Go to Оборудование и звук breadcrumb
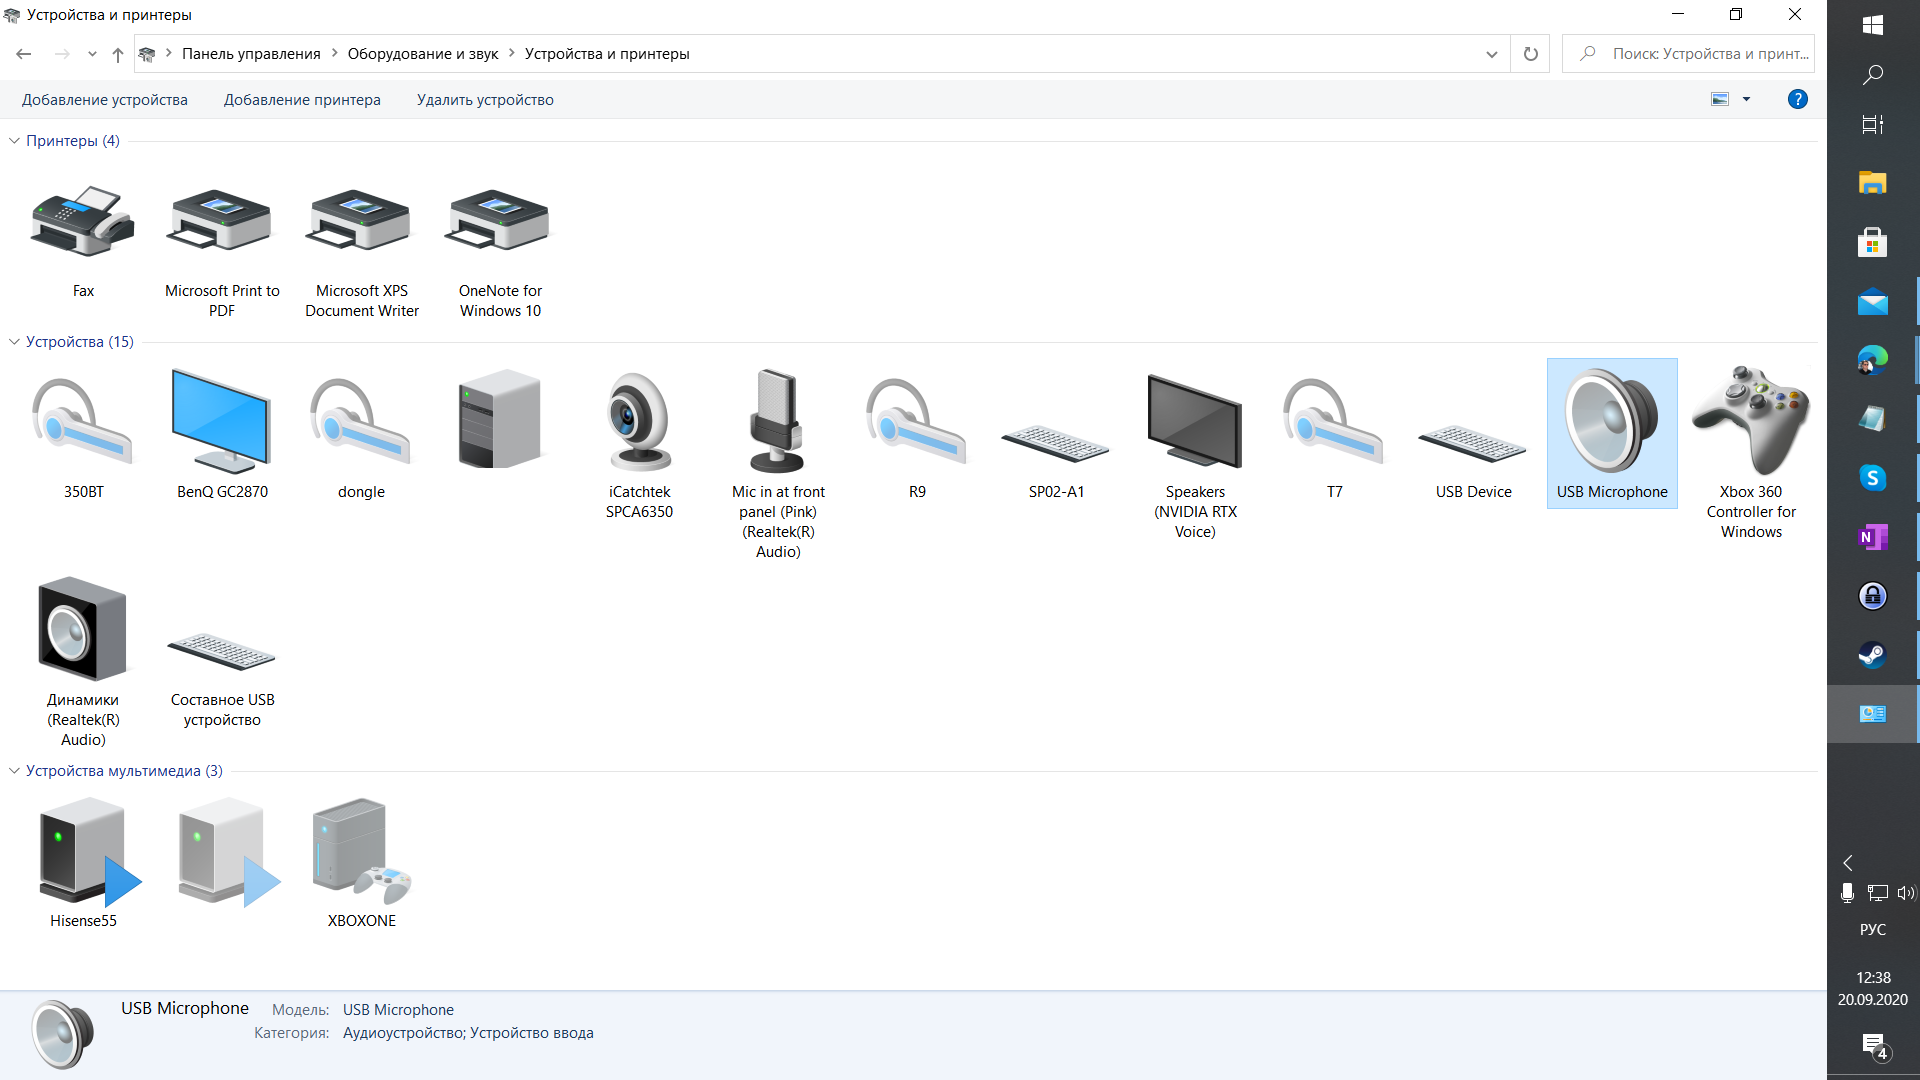 point(423,54)
